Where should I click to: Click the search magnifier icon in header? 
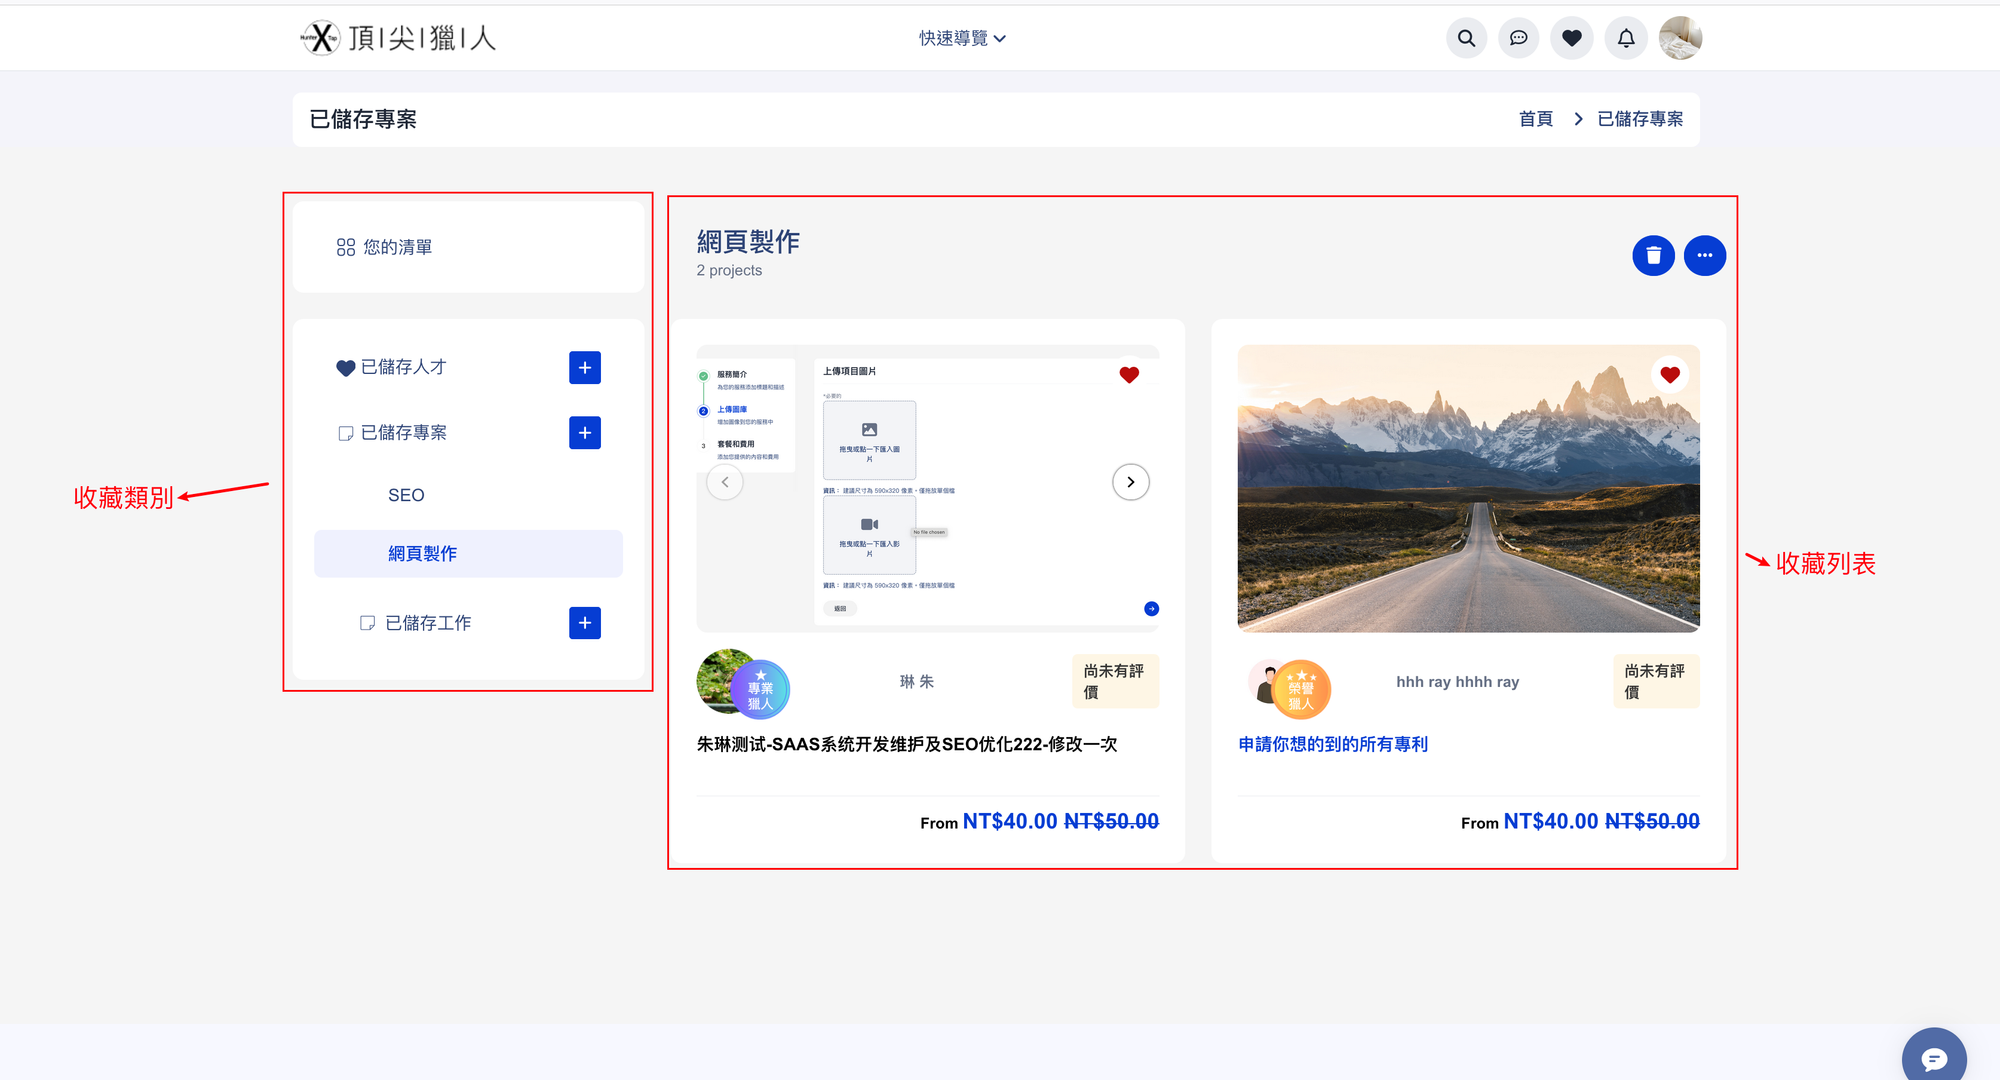(x=1466, y=38)
